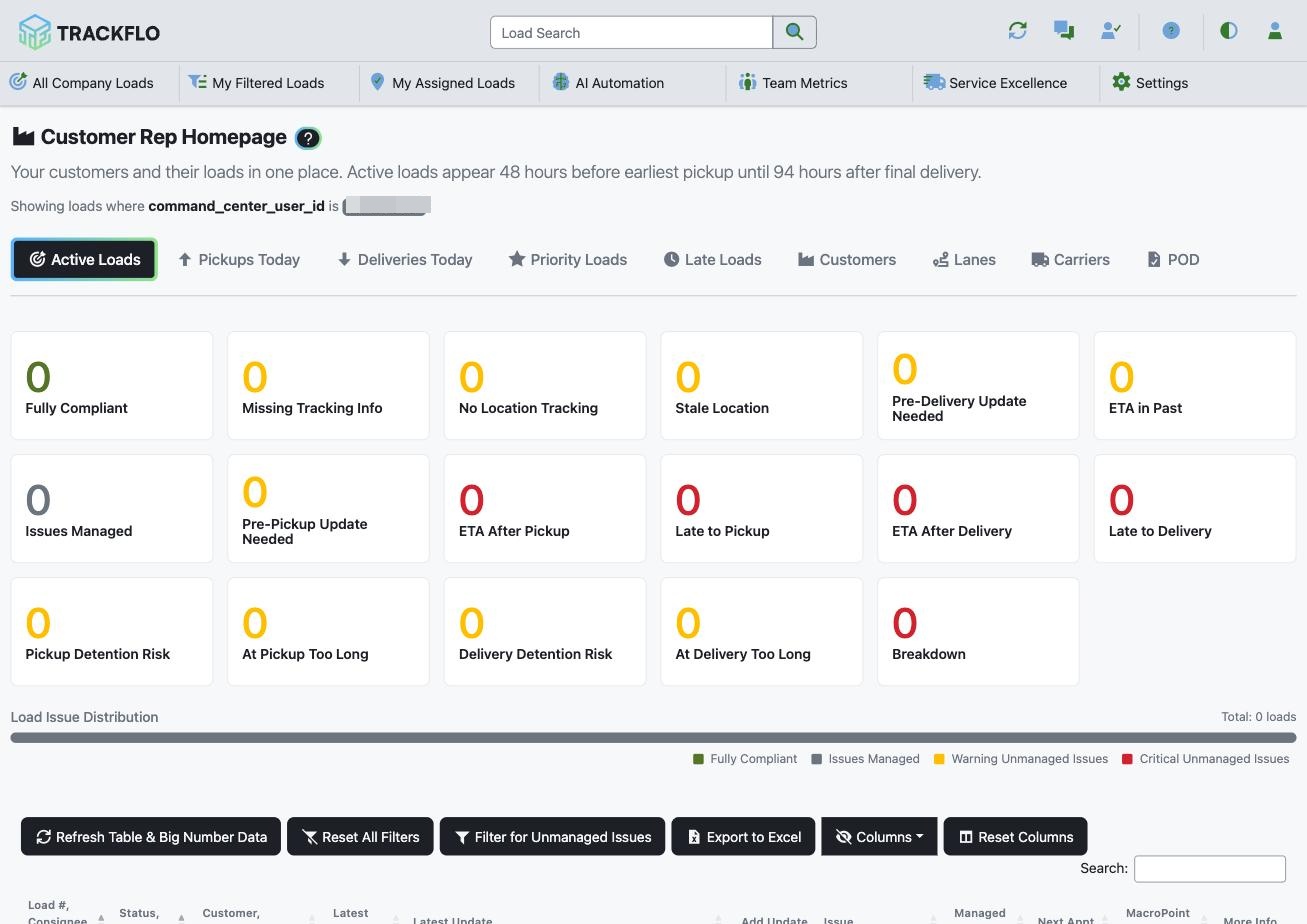Click the Pickup Detention Risk card
The height and width of the screenshot is (924, 1307).
[112, 631]
